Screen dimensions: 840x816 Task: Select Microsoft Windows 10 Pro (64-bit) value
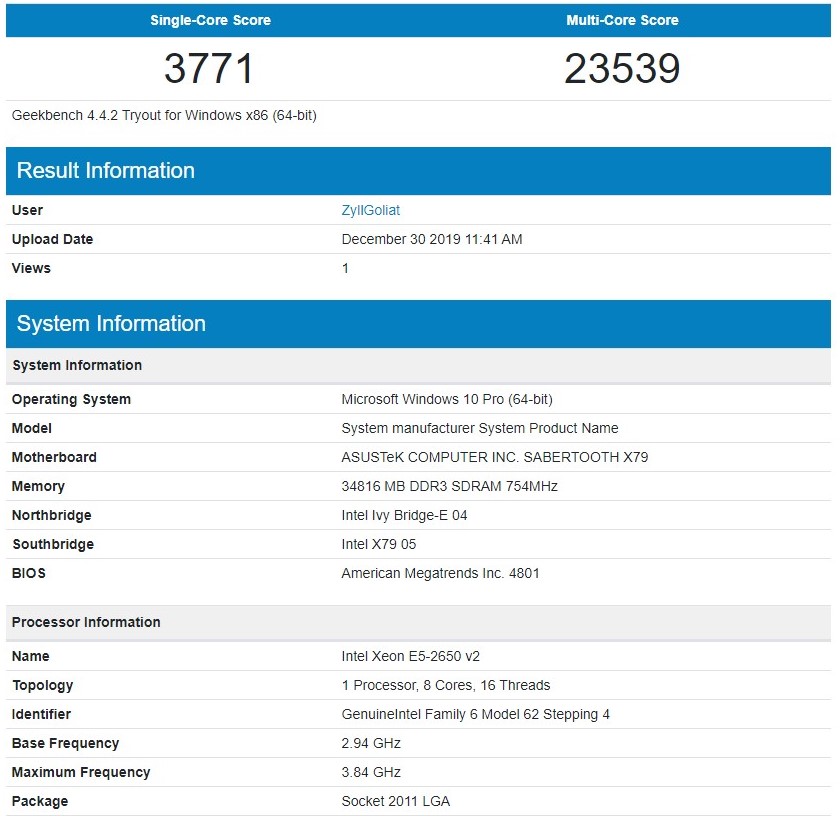[447, 399]
